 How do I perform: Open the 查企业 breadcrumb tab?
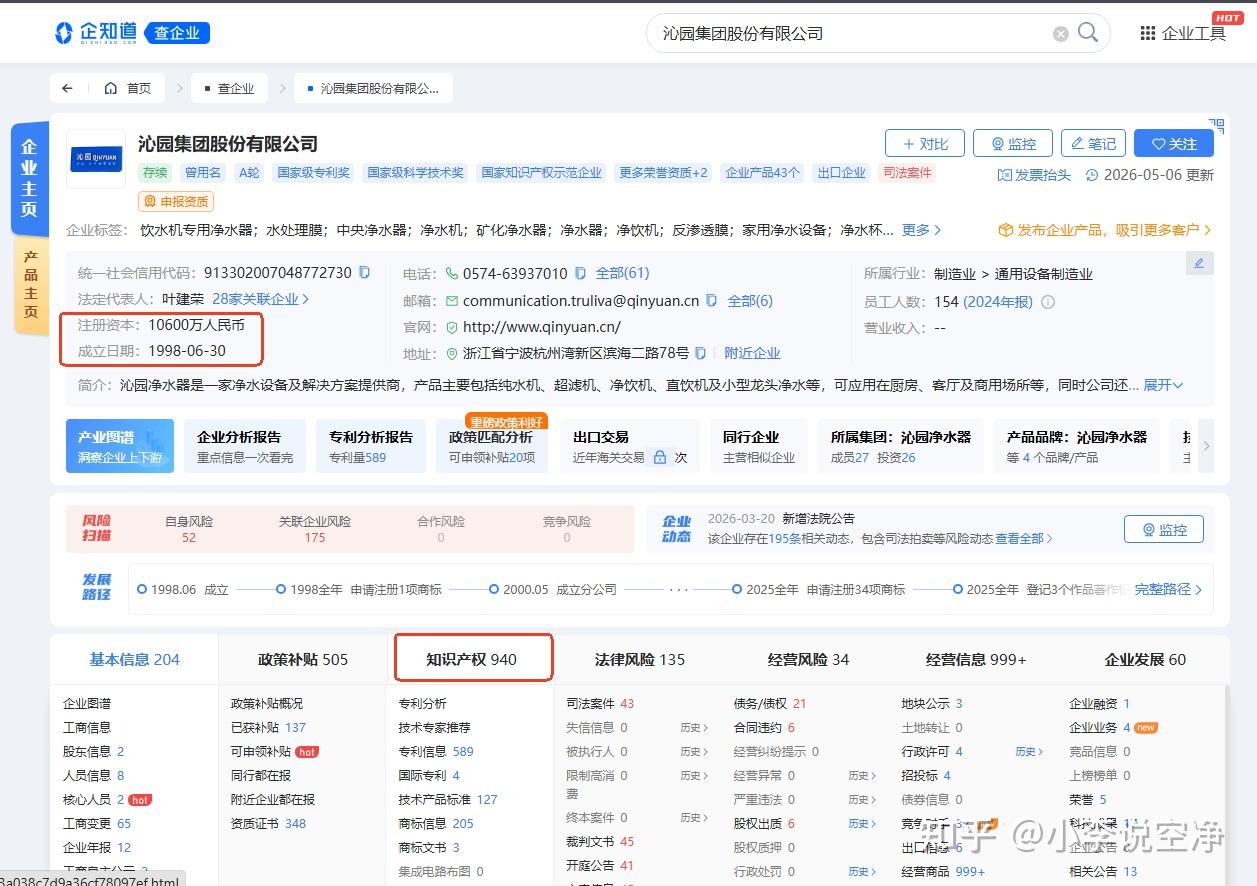coord(229,88)
